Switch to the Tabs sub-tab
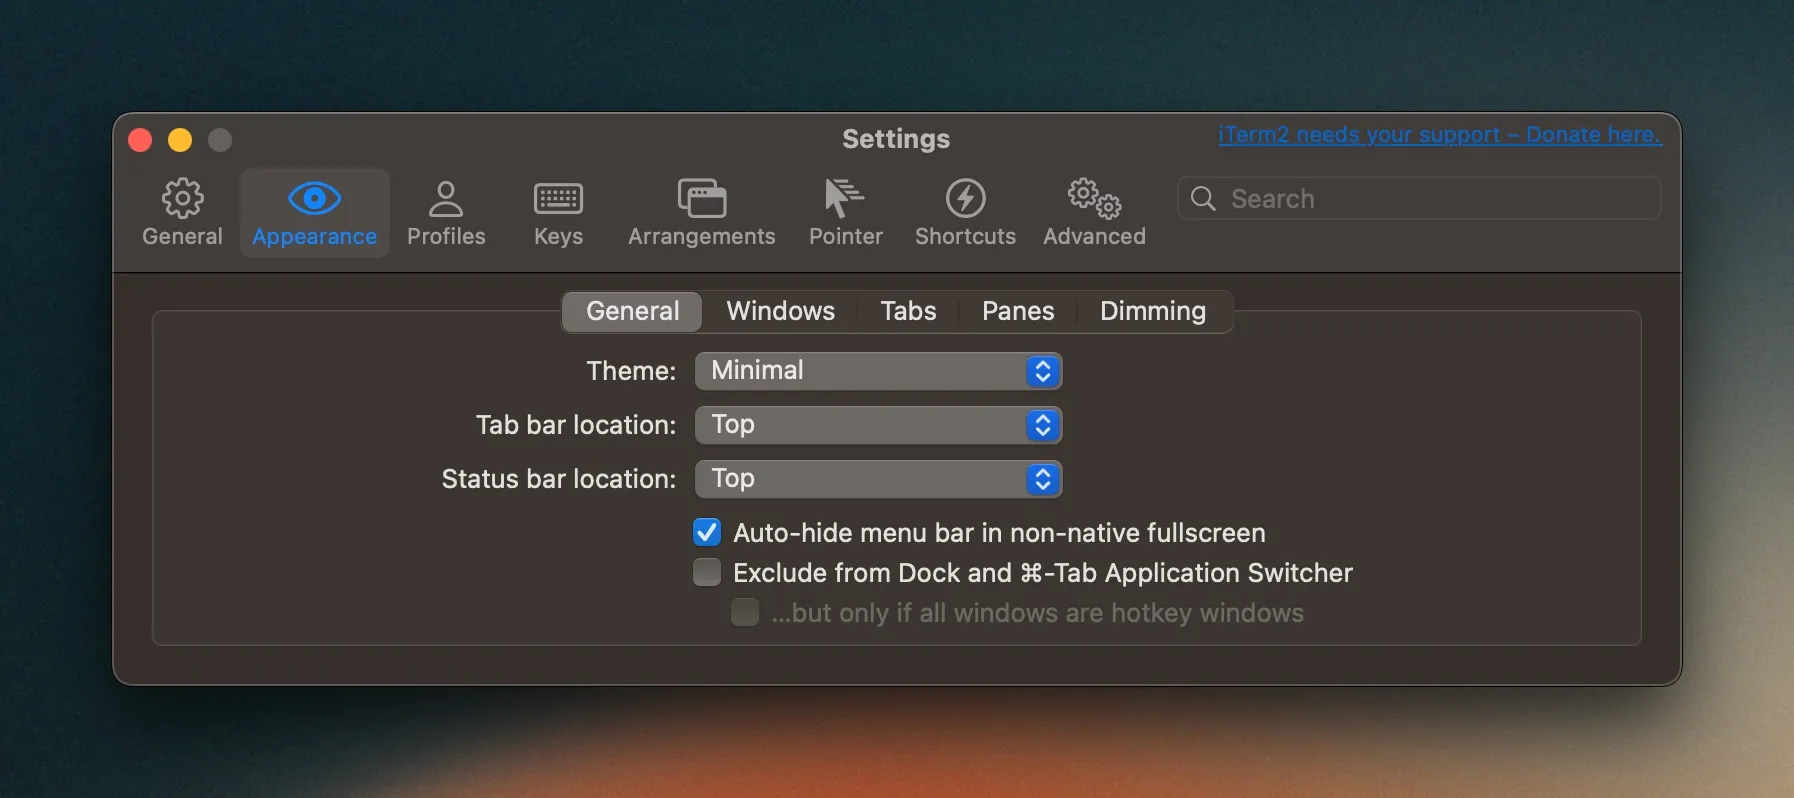The height and width of the screenshot is (798, 1794). coord(908,311)
